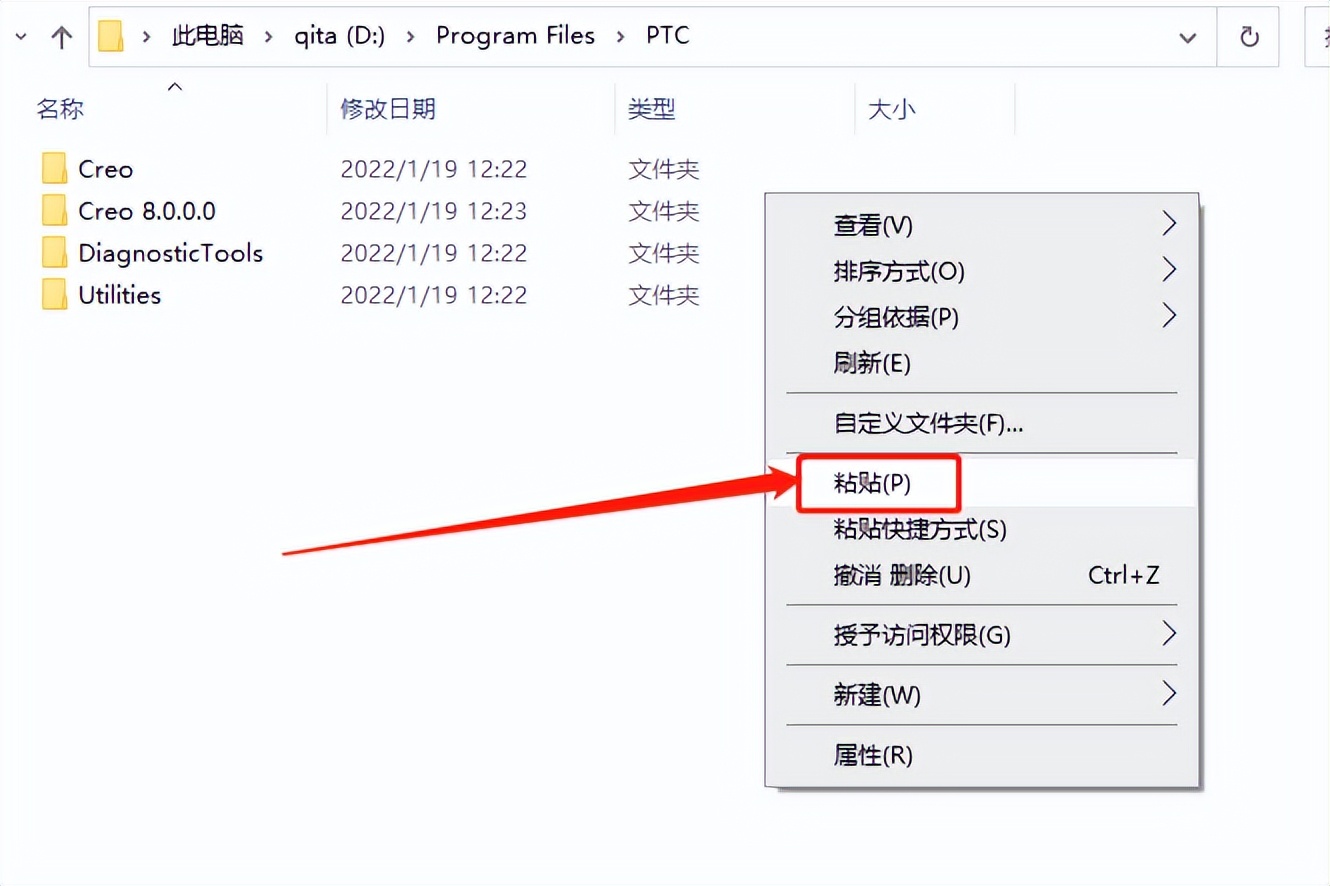The height and width of the screenshot is (886, 1330).
Task: Open the address bar dropdown arrow
Action: pos(1188,38)
